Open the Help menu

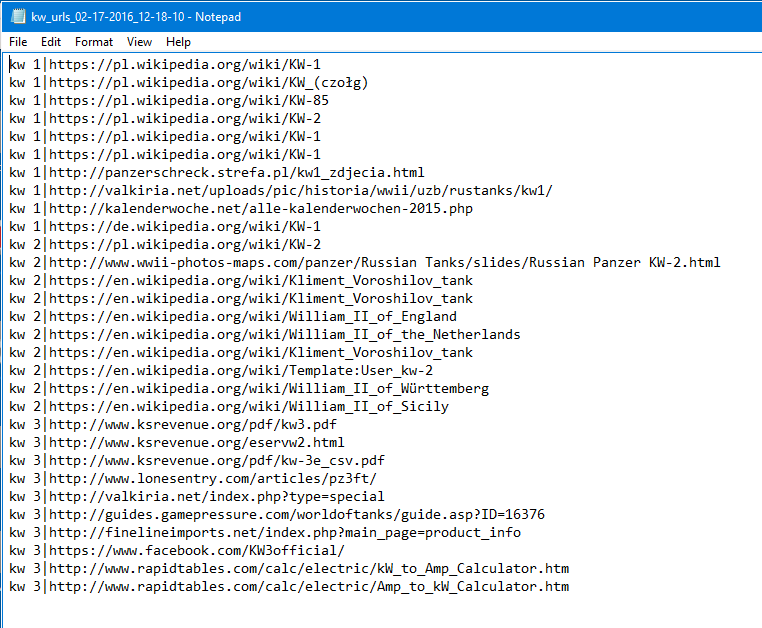pos(178,42)
